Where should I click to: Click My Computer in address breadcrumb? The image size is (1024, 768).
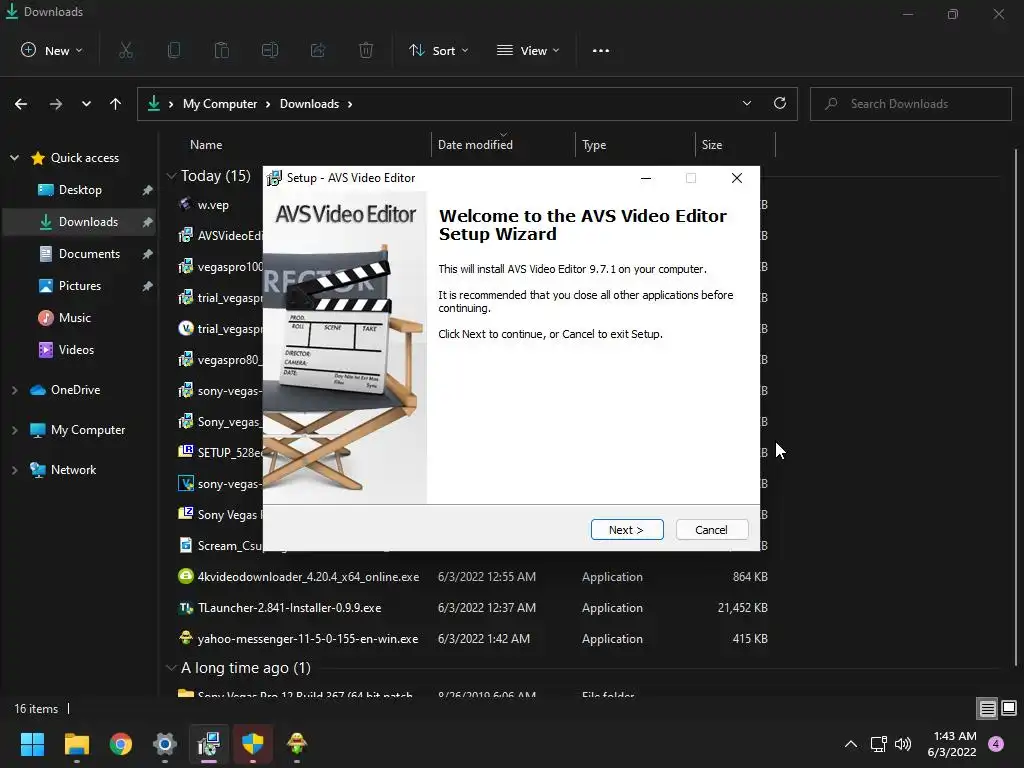(220, 104)
